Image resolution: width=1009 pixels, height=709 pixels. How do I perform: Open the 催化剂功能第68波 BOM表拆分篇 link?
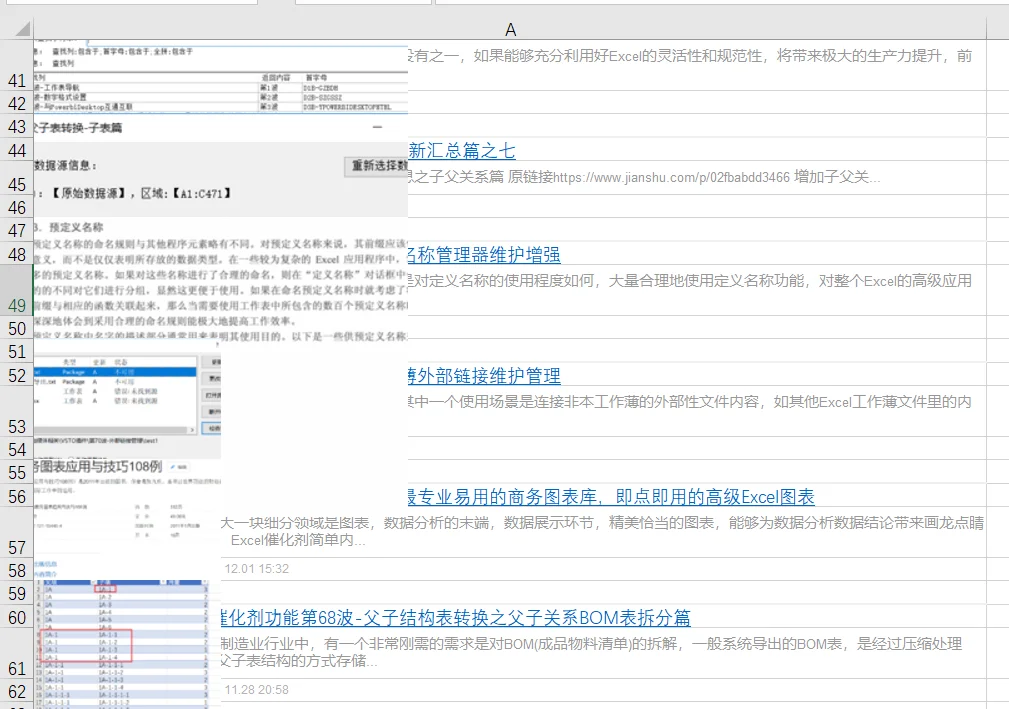[456, 618]
